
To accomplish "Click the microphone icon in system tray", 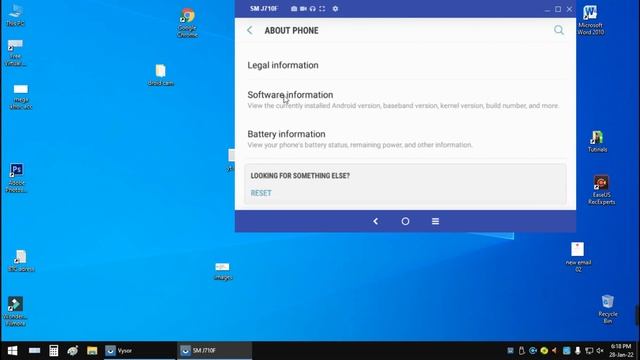I will pos(578,351).
